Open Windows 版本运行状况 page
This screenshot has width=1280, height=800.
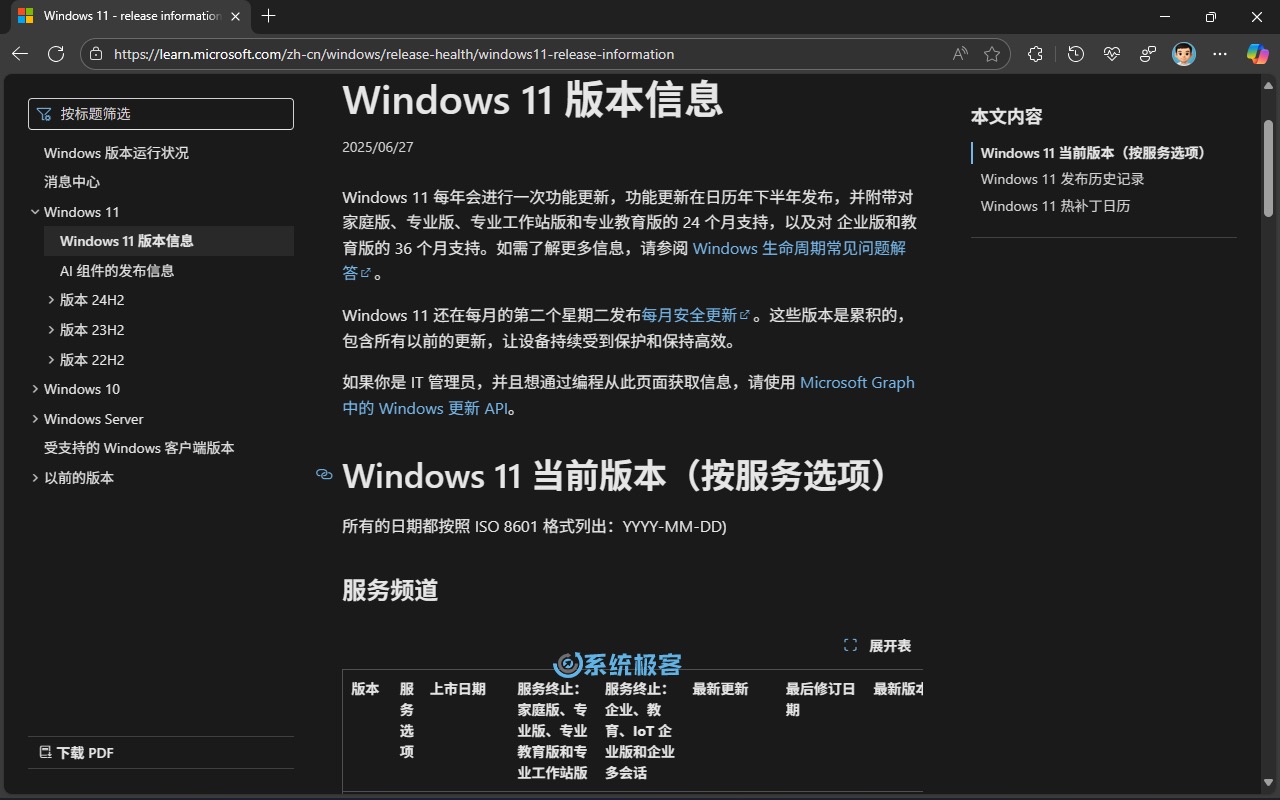[x=116, y=153]
